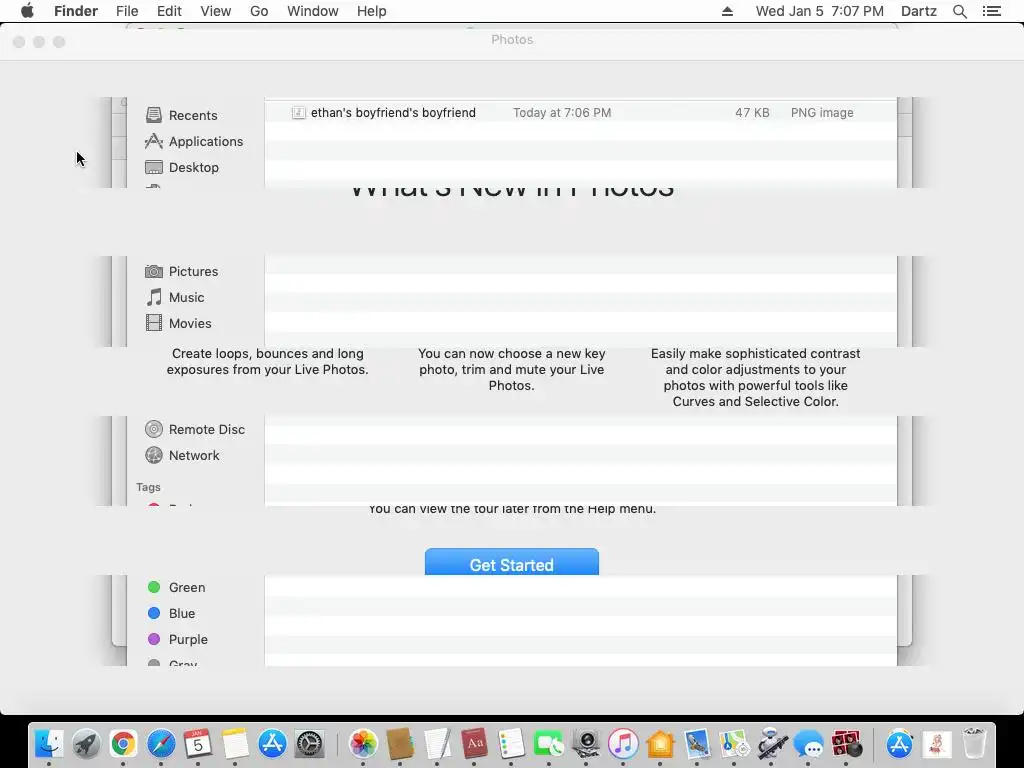Open Safari compass icon in Dock

[161, 743]
